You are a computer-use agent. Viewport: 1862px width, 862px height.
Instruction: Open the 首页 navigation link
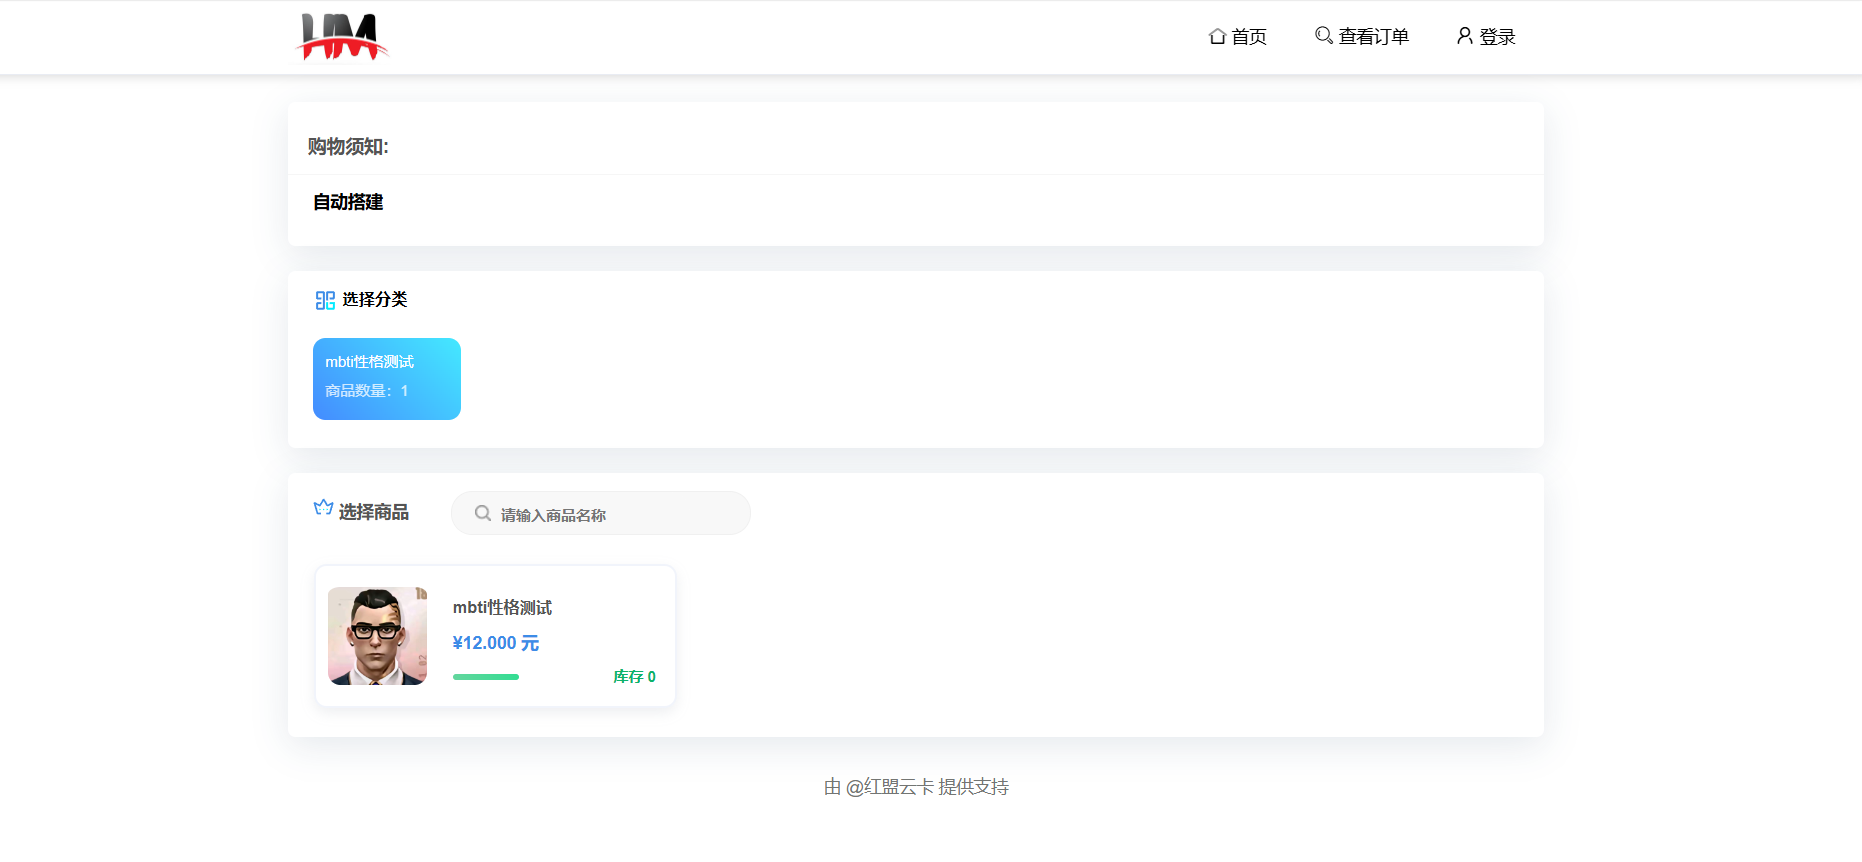pyautogui.click(x=1248, y=37)
